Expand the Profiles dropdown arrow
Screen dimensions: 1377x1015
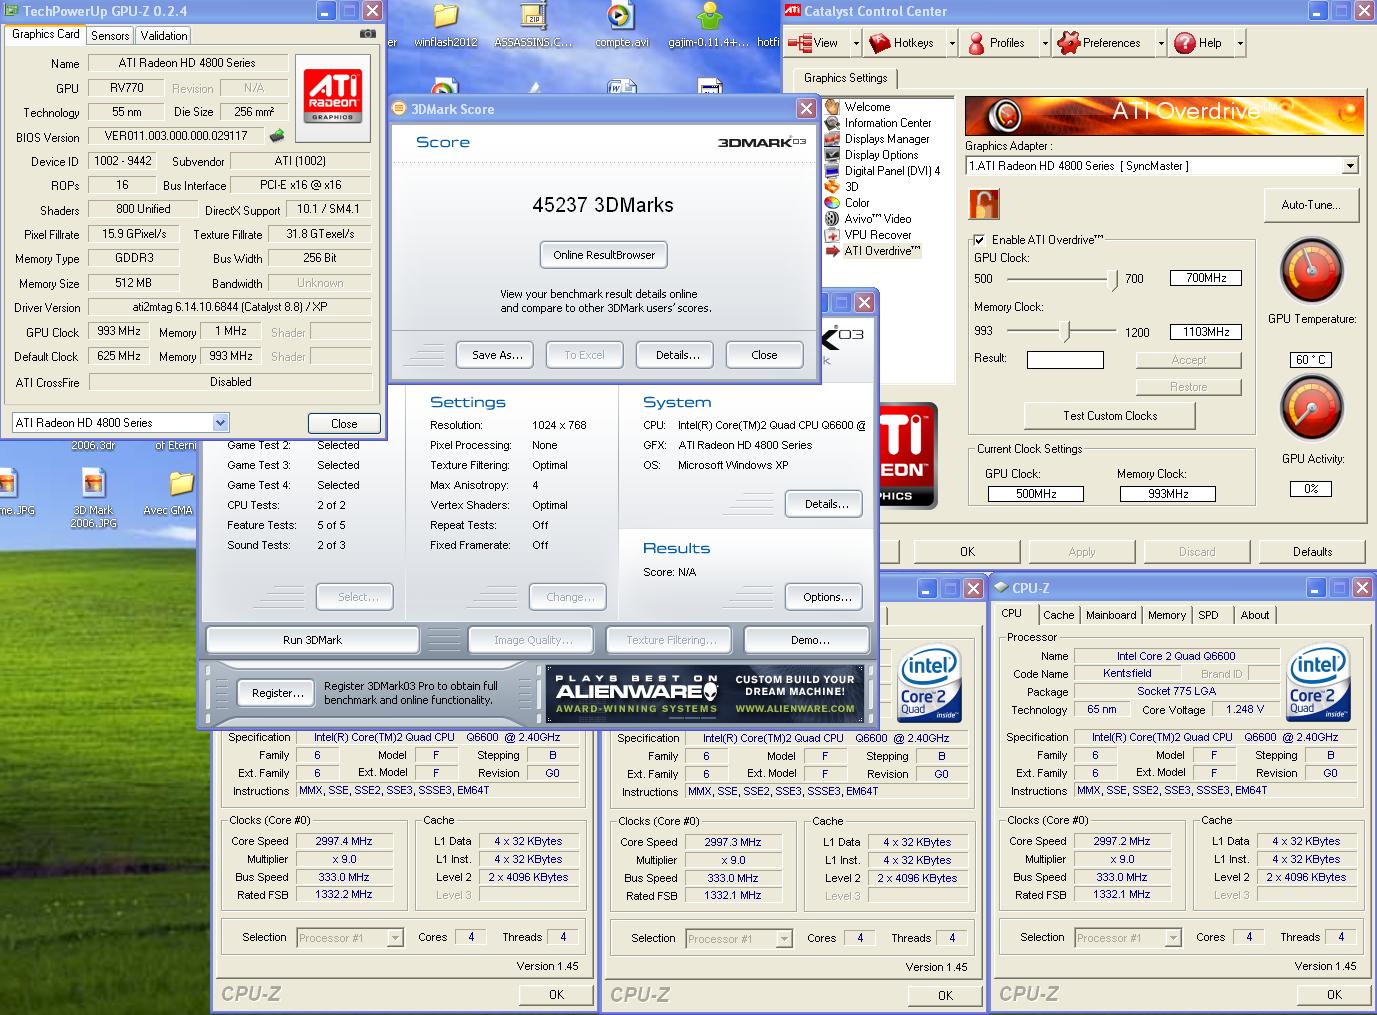tap(1045, 43)
